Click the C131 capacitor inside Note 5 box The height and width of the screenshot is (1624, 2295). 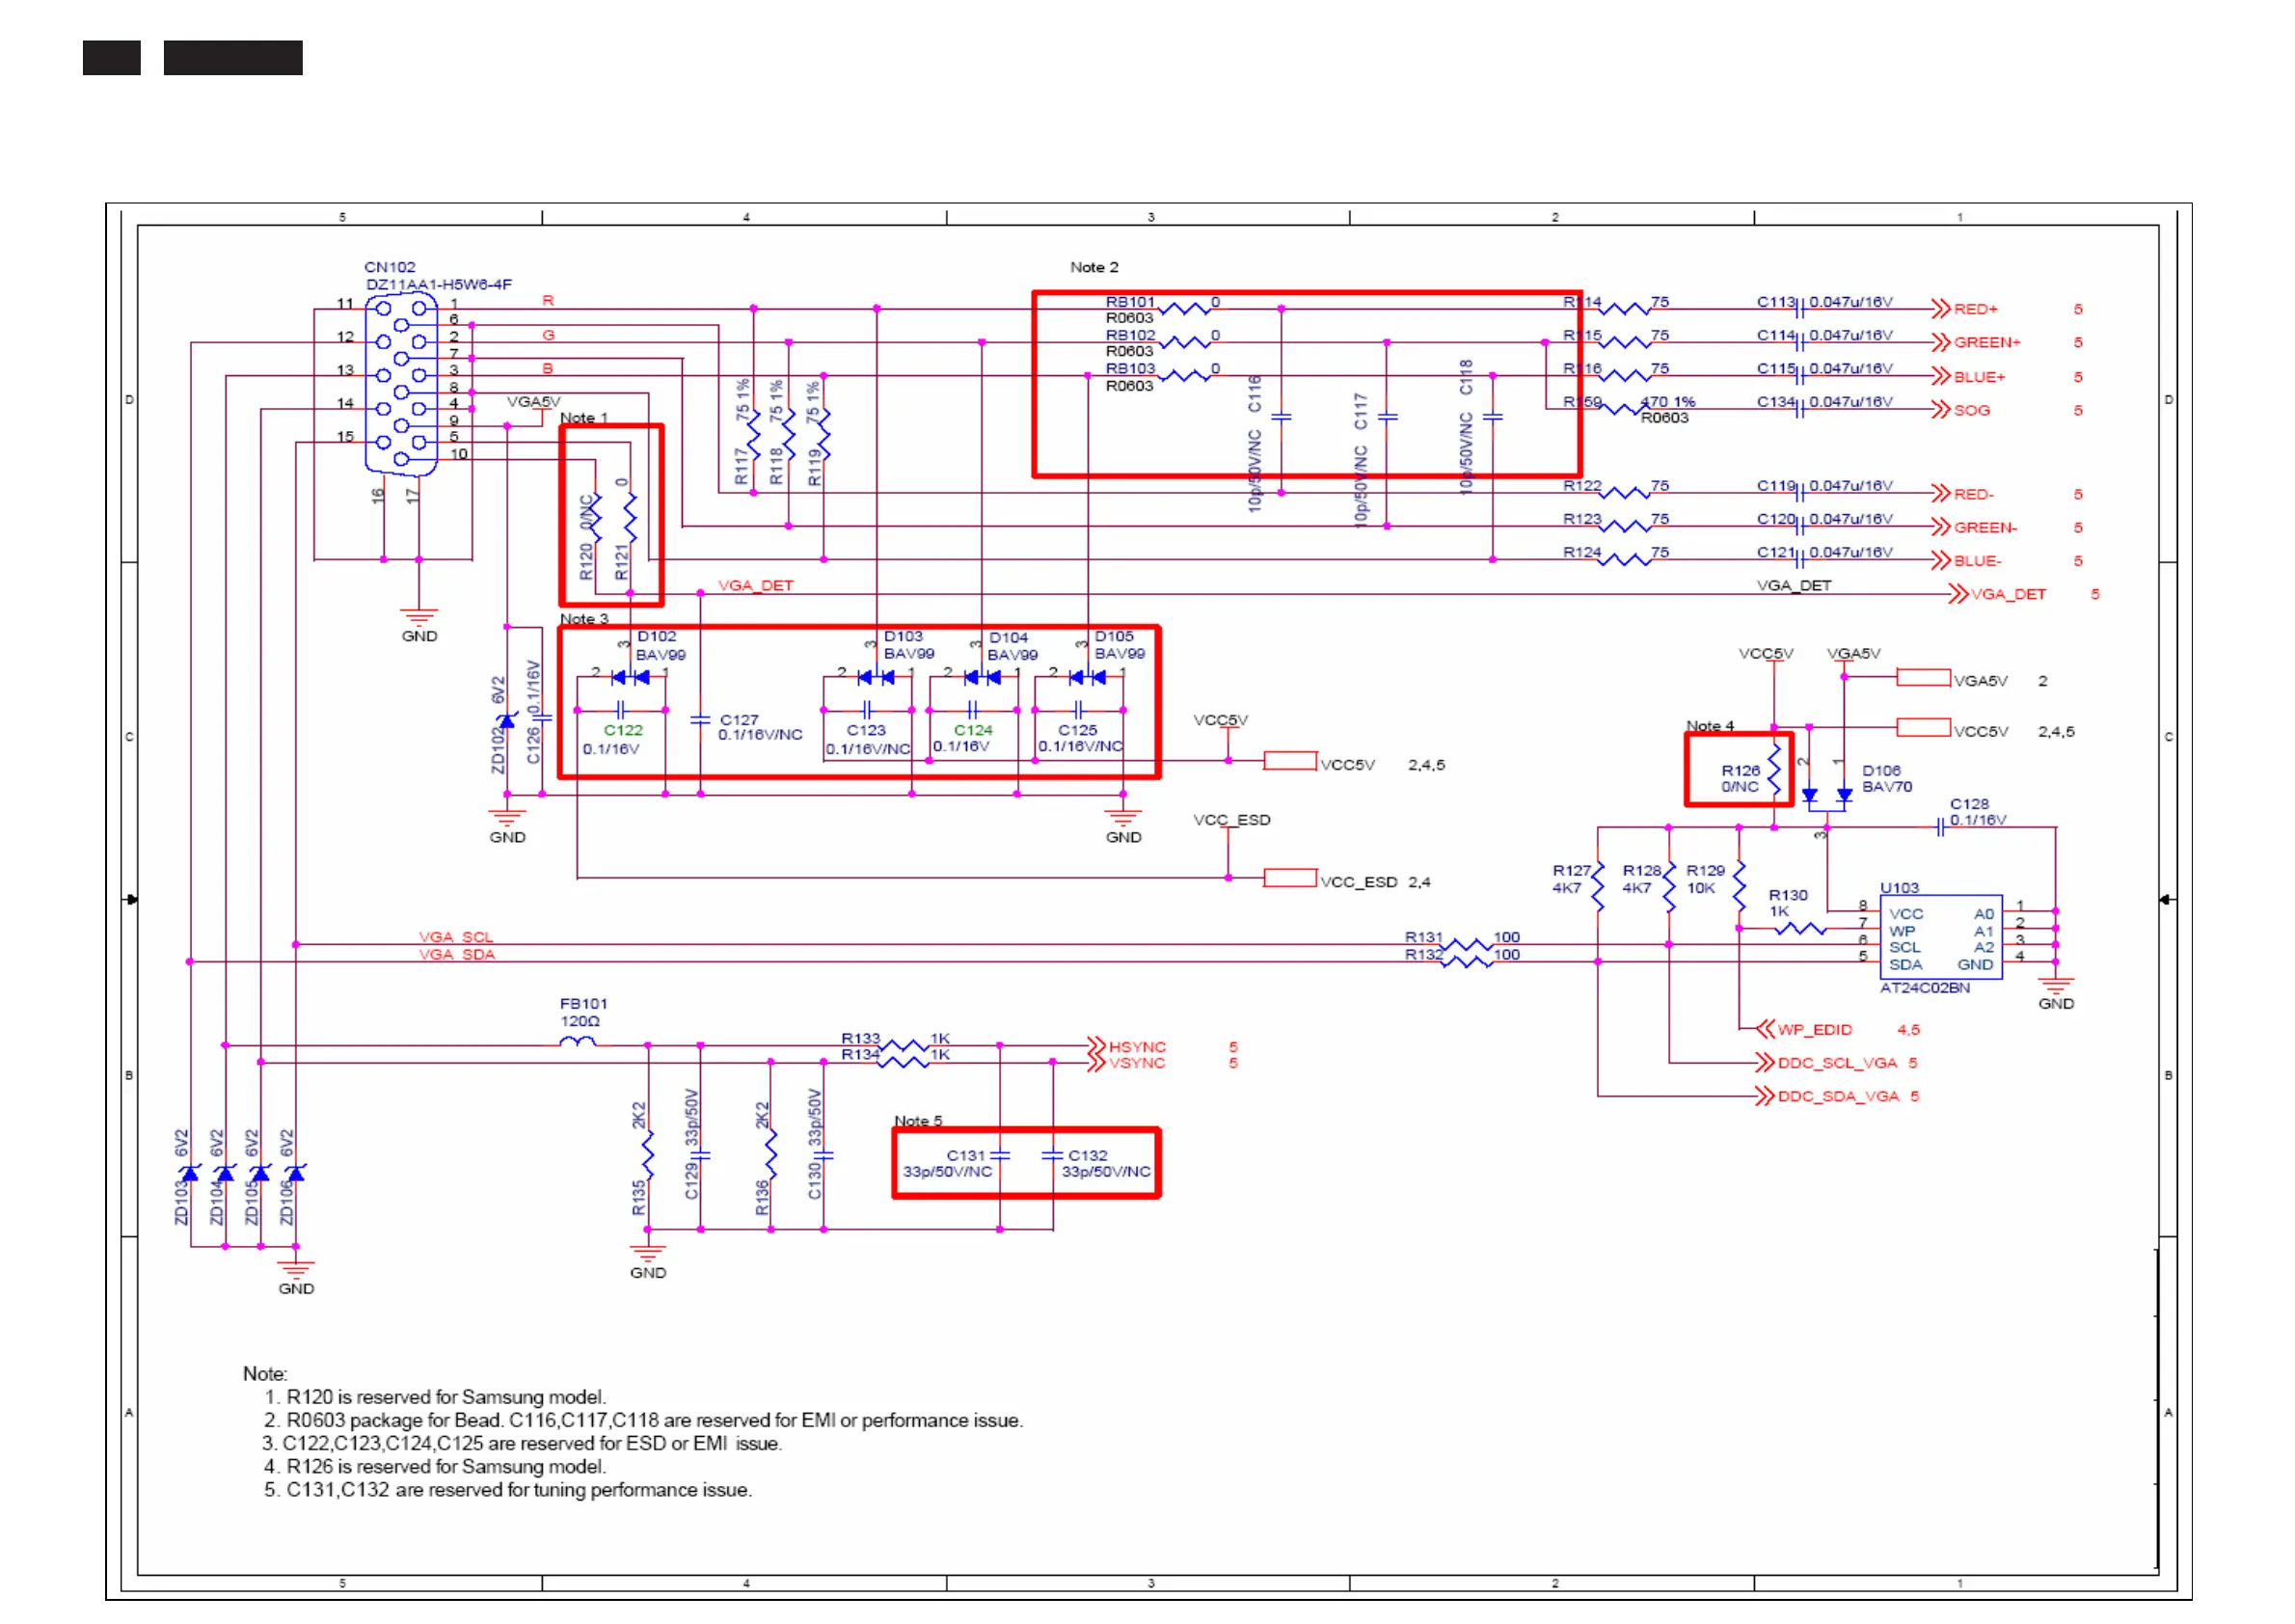coord(1000,1155)
